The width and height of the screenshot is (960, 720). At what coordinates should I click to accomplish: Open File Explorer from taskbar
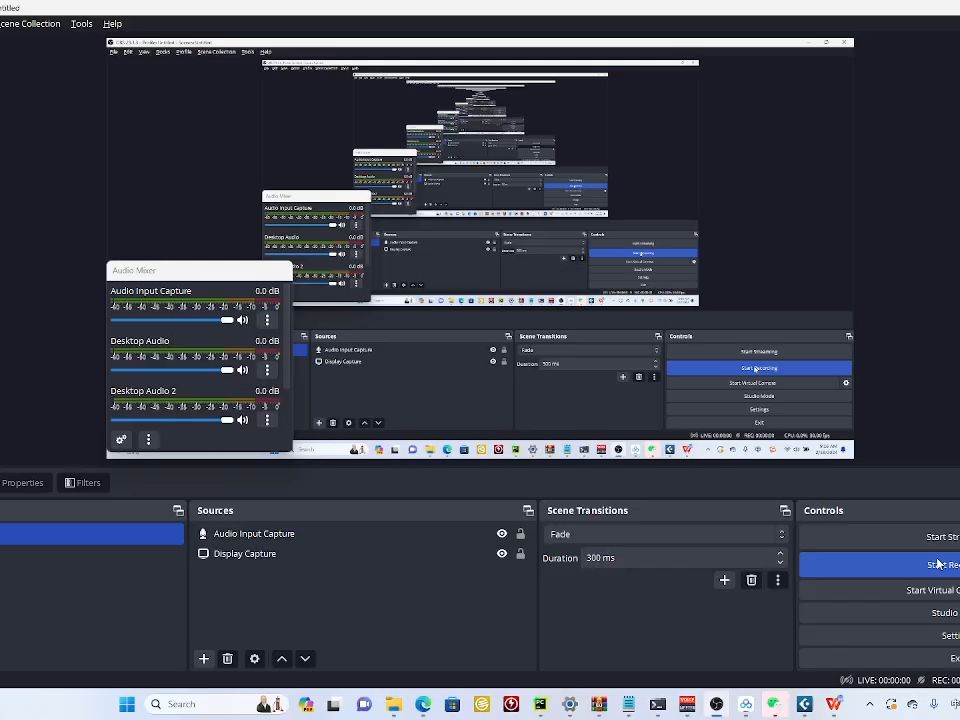tap(394, 704)
